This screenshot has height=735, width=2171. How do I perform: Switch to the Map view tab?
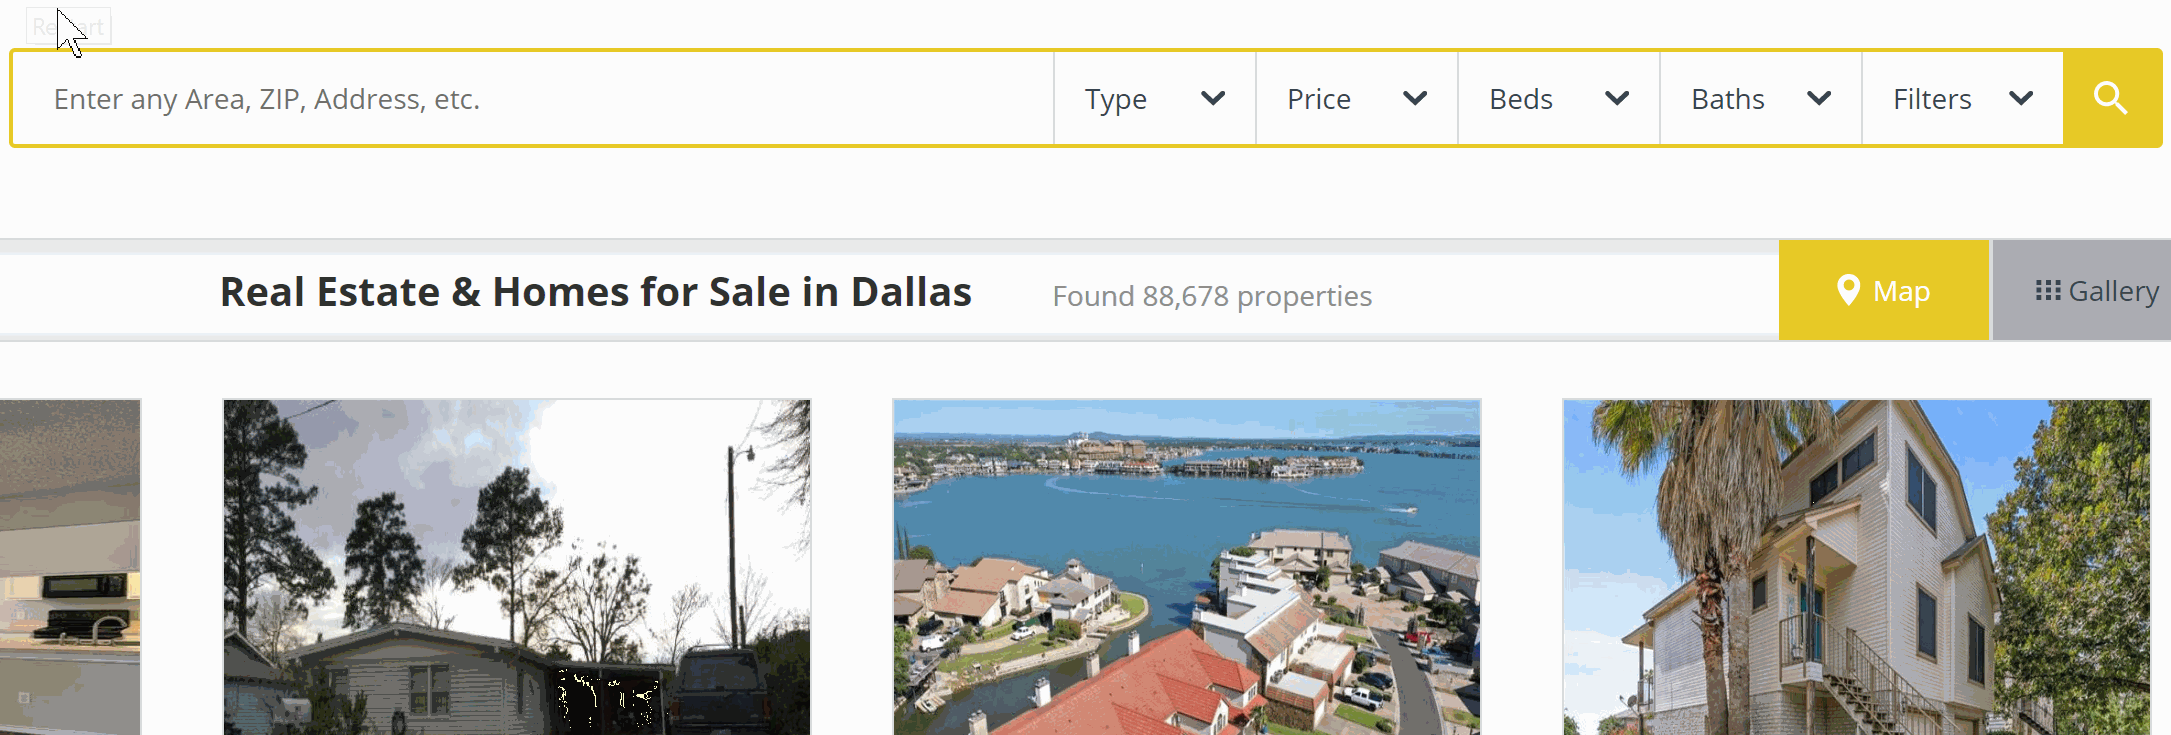tap(1884, 290)
